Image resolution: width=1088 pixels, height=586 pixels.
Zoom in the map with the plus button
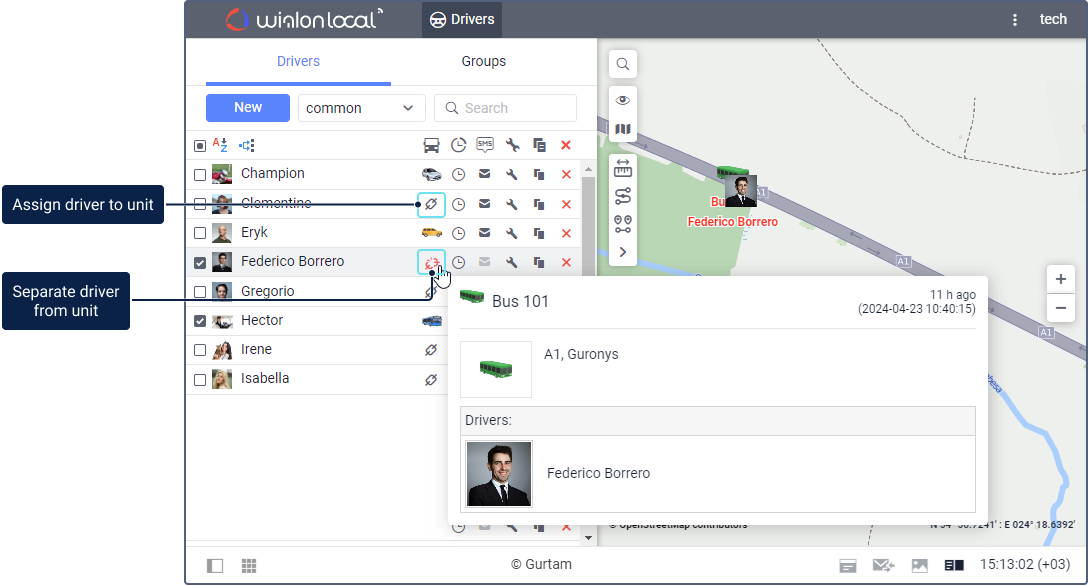[x=1061, y=279]
